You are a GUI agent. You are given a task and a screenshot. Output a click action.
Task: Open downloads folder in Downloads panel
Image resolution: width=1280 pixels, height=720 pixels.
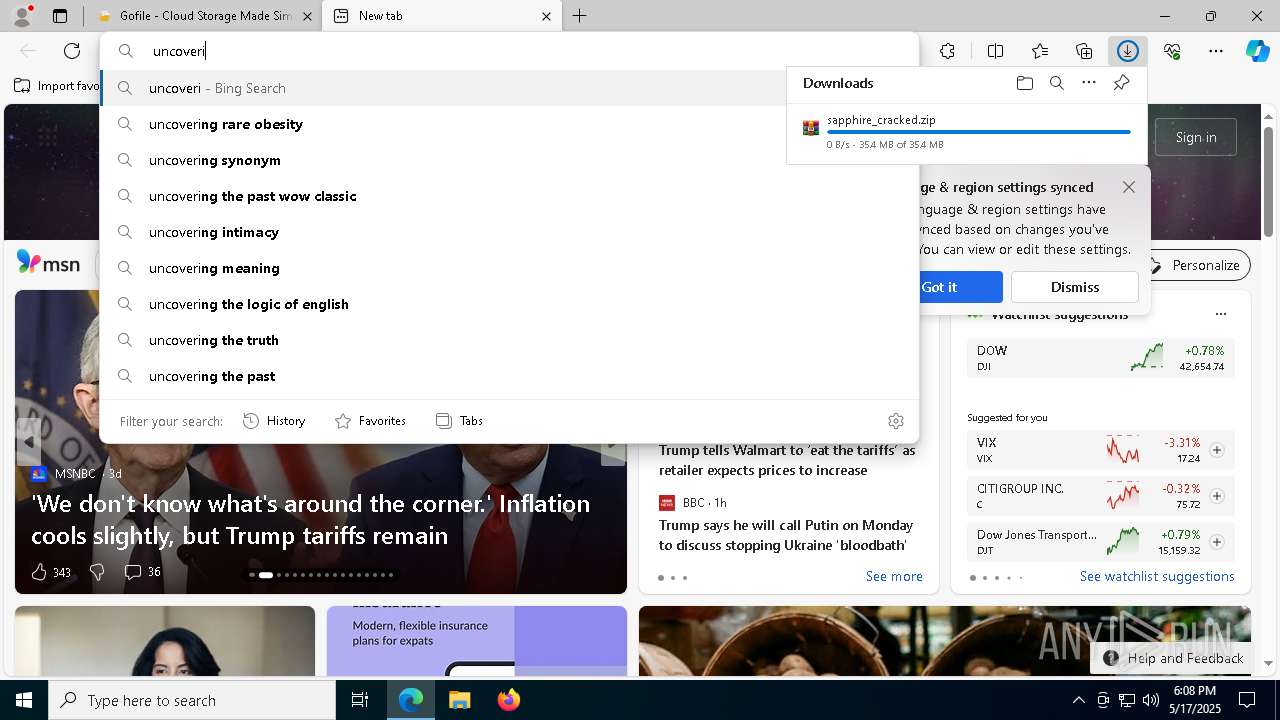point(1024,83)
